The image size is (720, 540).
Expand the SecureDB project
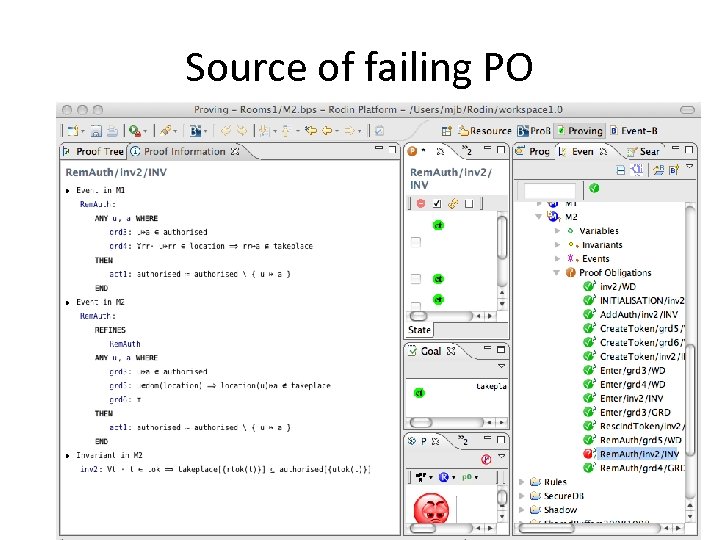point(521,496)
